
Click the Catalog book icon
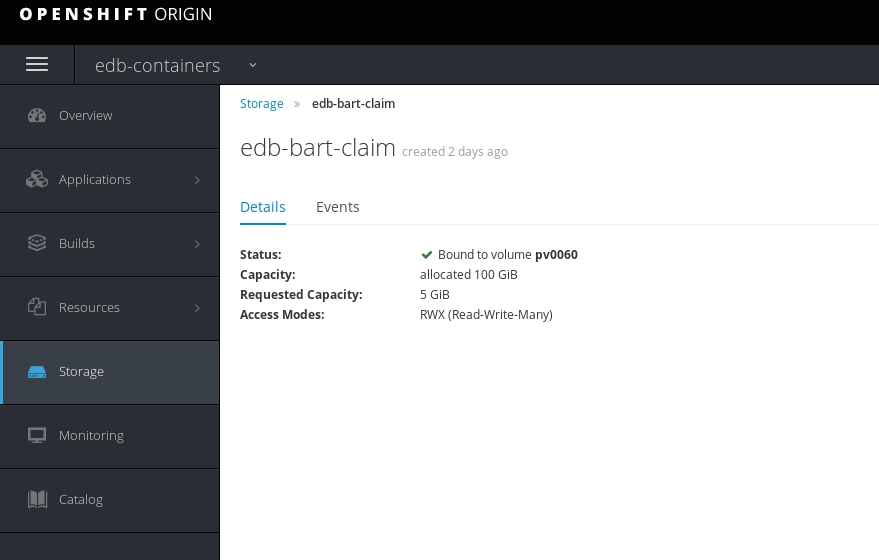38,499
